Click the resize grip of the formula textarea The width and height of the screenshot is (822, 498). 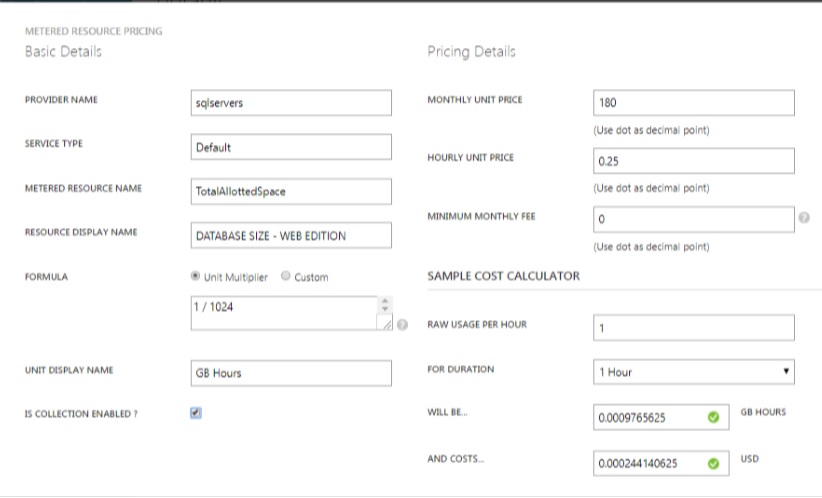pyautogui.click(x=386, y=324)
